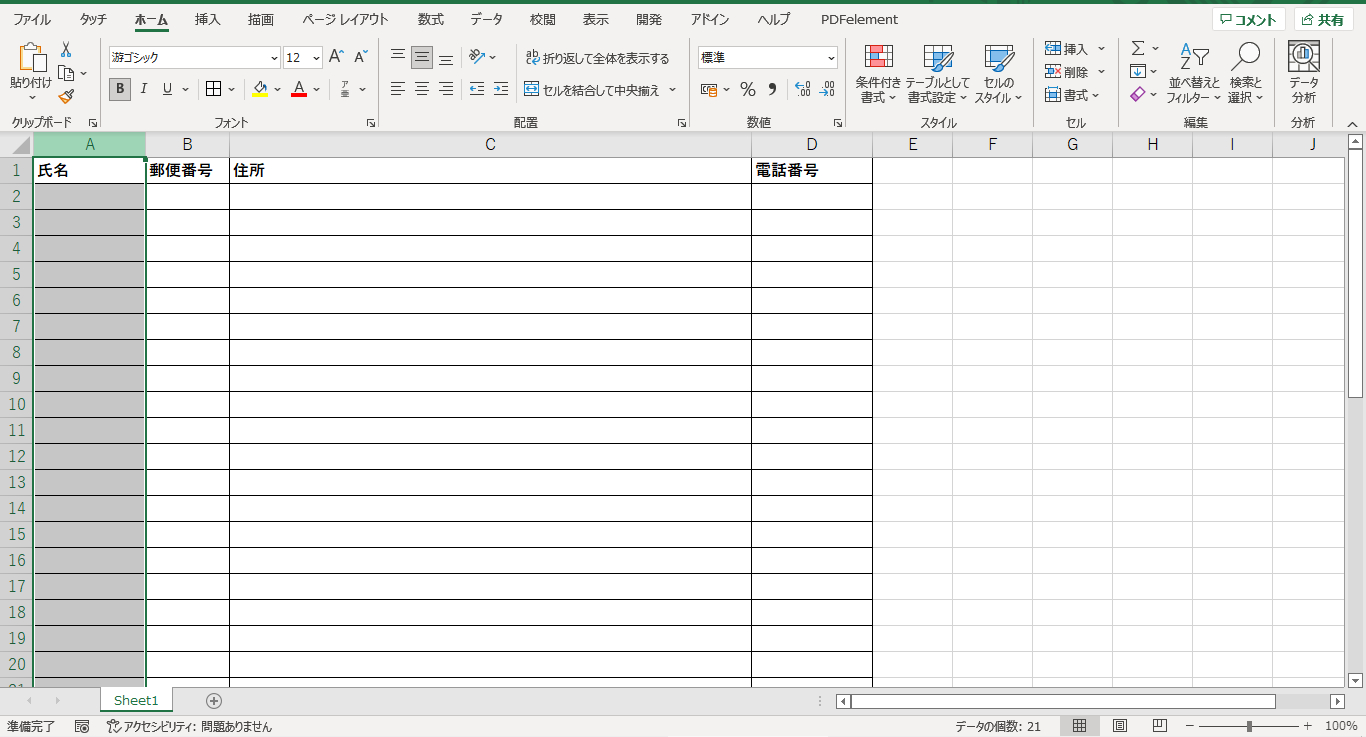This screenshot has width=1366, height=737.
Task: Open 書式 format cells dropdown
Action: [x=1072, y=95]
